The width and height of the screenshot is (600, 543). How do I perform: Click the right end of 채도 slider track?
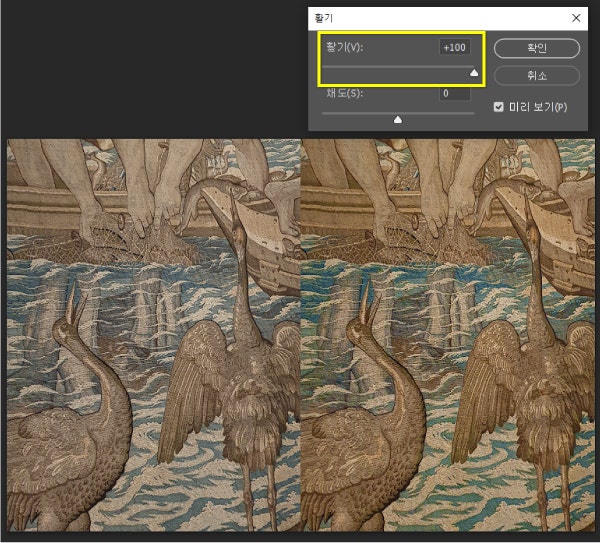473,113
